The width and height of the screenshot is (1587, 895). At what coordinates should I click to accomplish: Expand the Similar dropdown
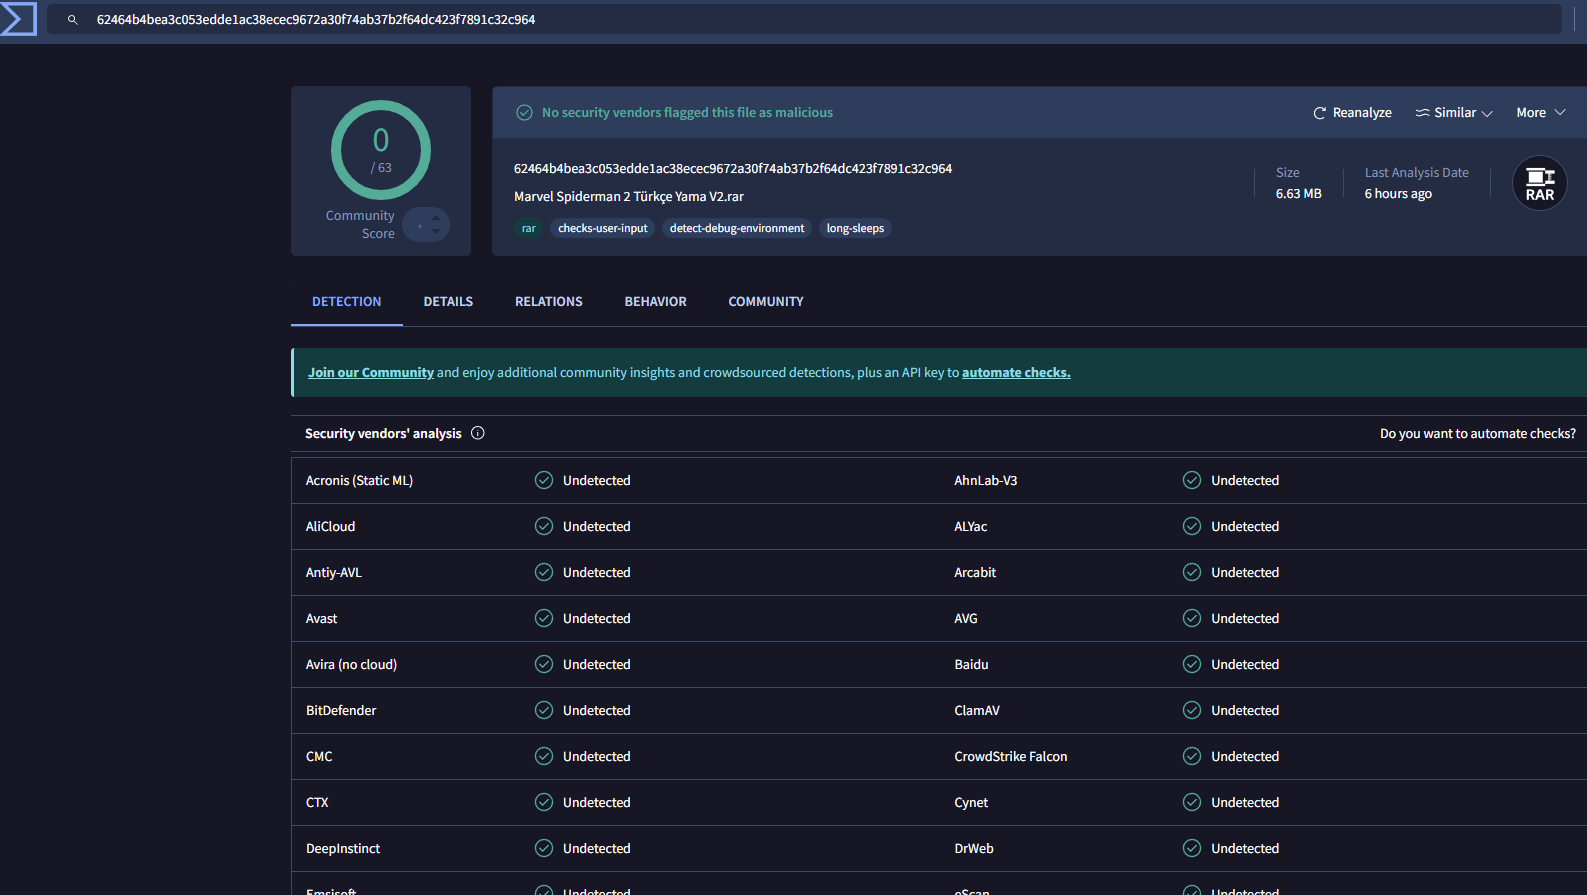click(1454, 113)
